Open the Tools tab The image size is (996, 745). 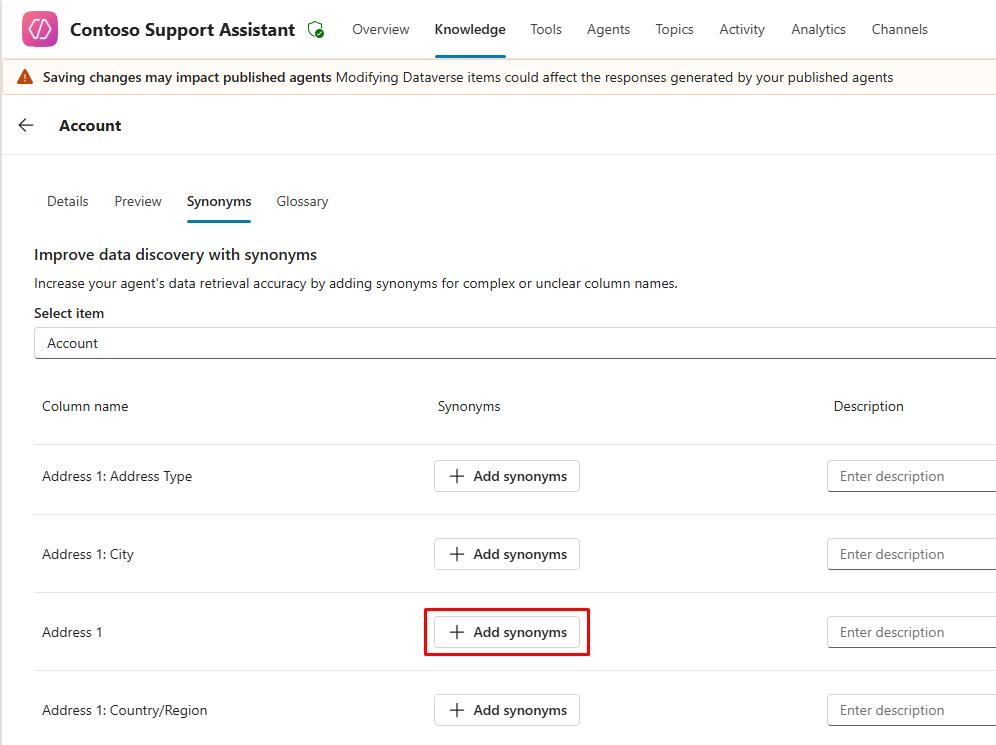point(545,29)
